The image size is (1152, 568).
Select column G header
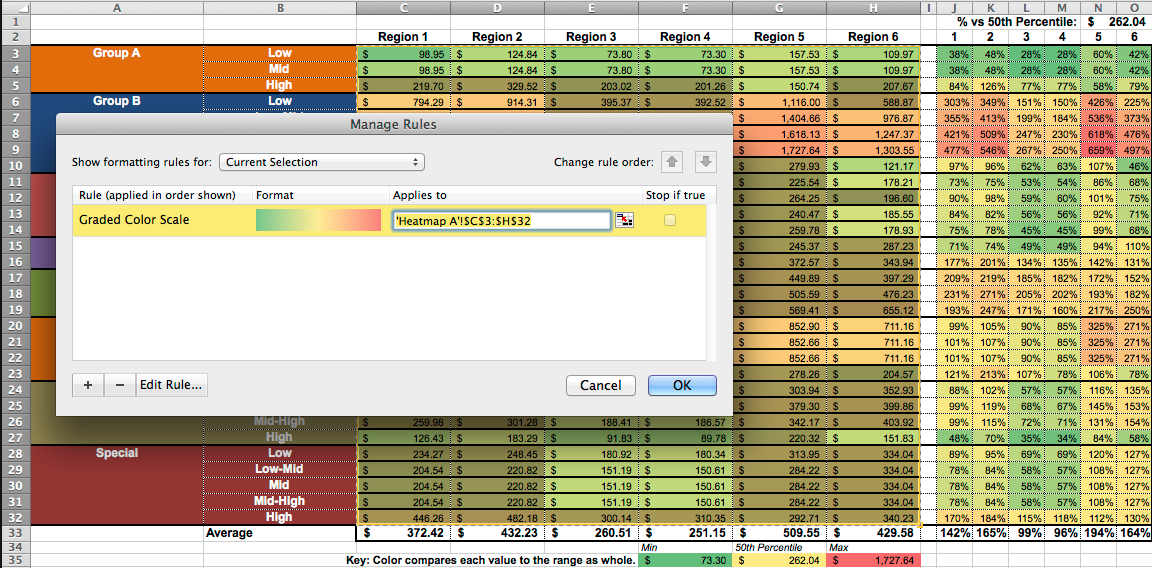[779, 7]
